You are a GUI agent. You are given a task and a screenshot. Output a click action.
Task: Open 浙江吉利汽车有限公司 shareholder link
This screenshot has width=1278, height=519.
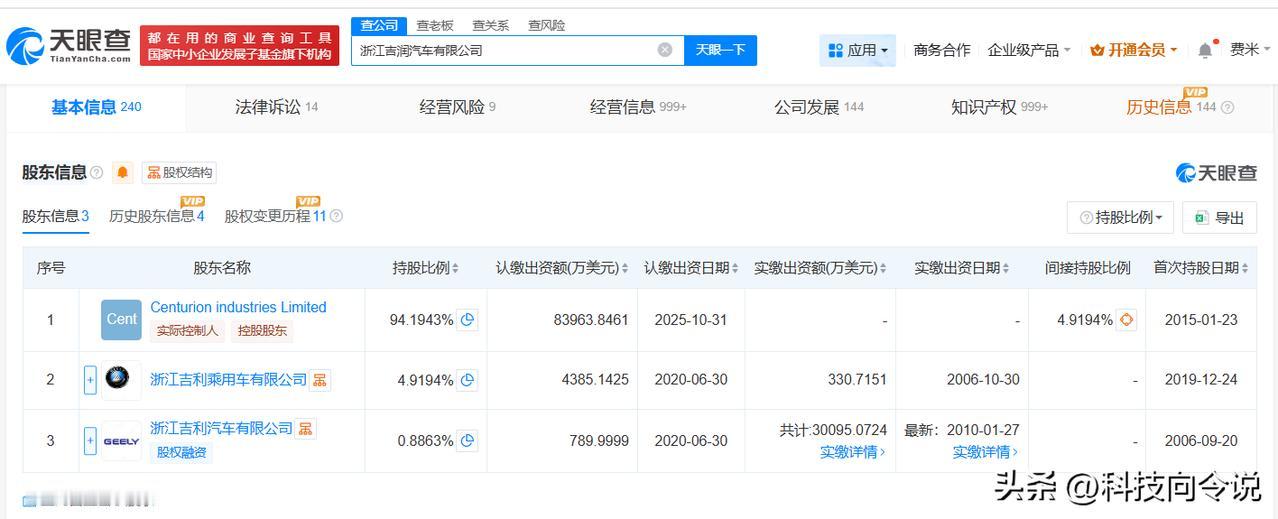[221, 429]
